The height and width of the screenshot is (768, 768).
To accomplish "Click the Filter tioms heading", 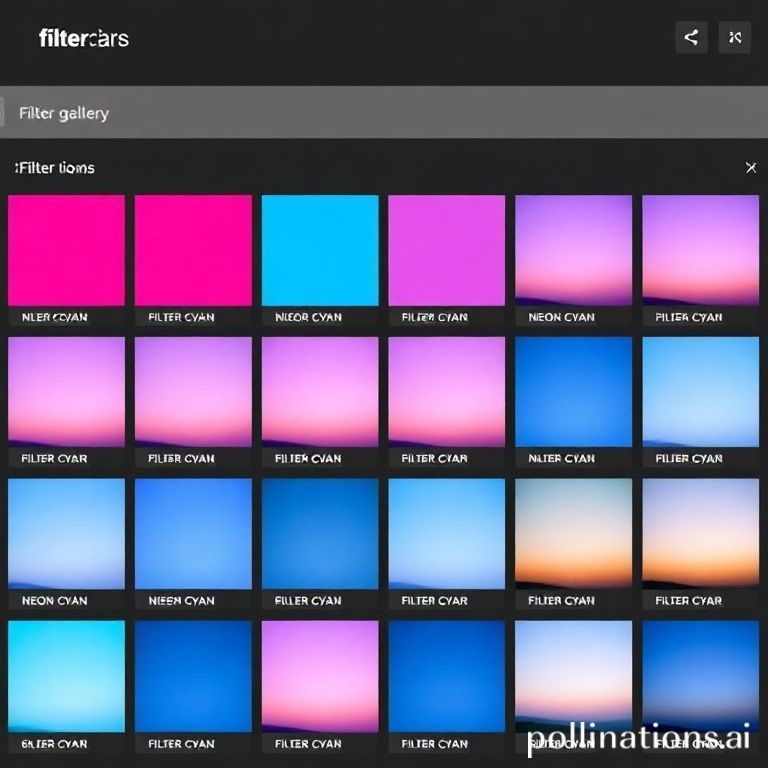I will (x=55, y=168).
